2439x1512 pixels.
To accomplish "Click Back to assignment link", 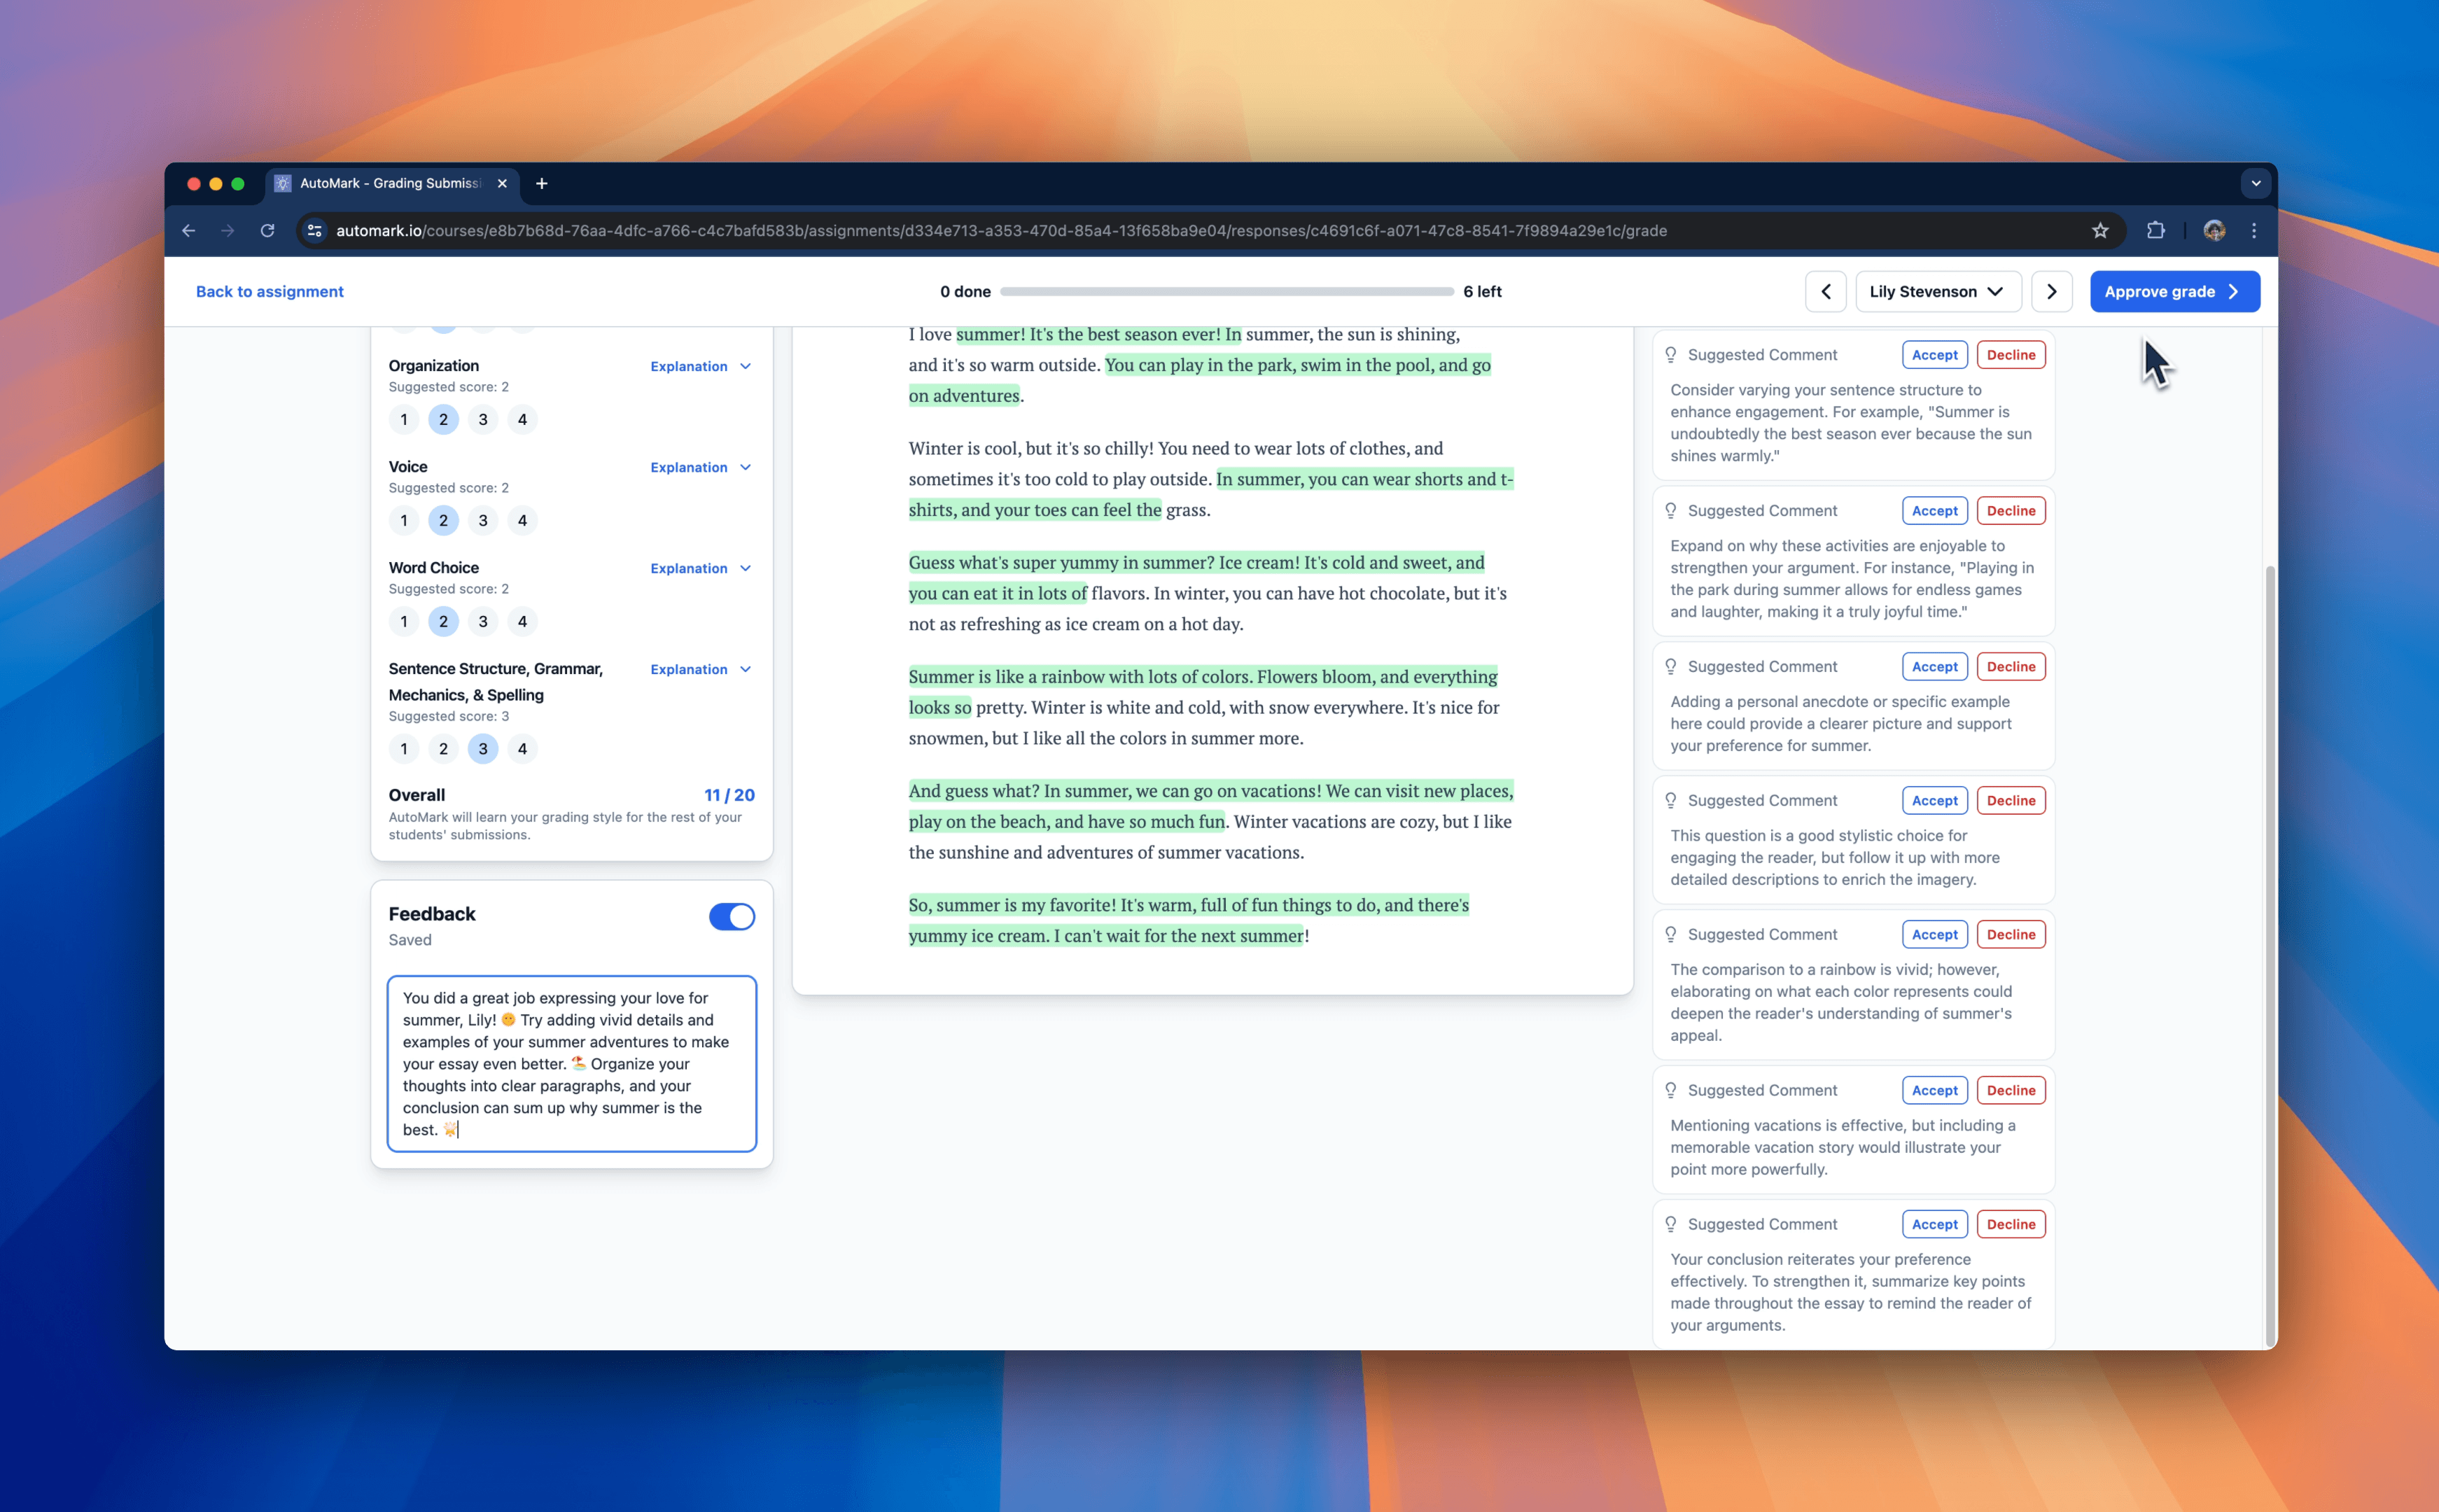I will pyautogui.click(x=268, y=291).
